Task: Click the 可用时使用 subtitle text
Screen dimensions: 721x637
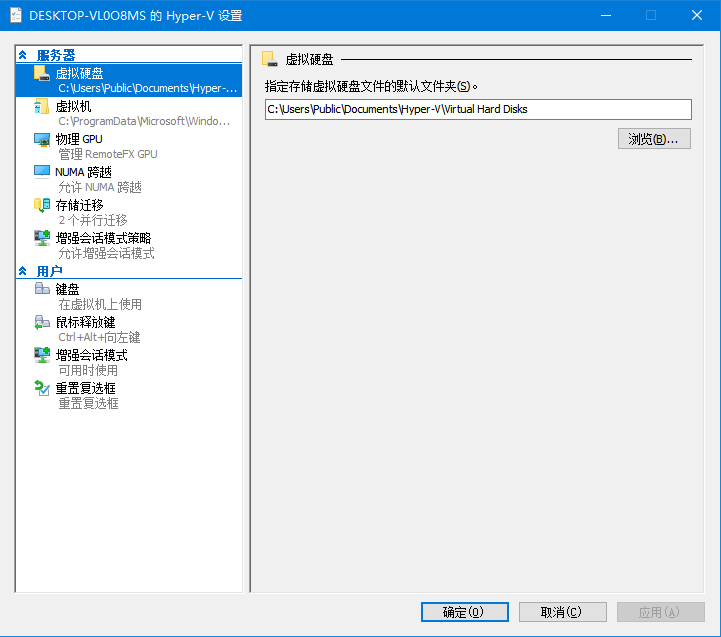Action: (88, 370)
